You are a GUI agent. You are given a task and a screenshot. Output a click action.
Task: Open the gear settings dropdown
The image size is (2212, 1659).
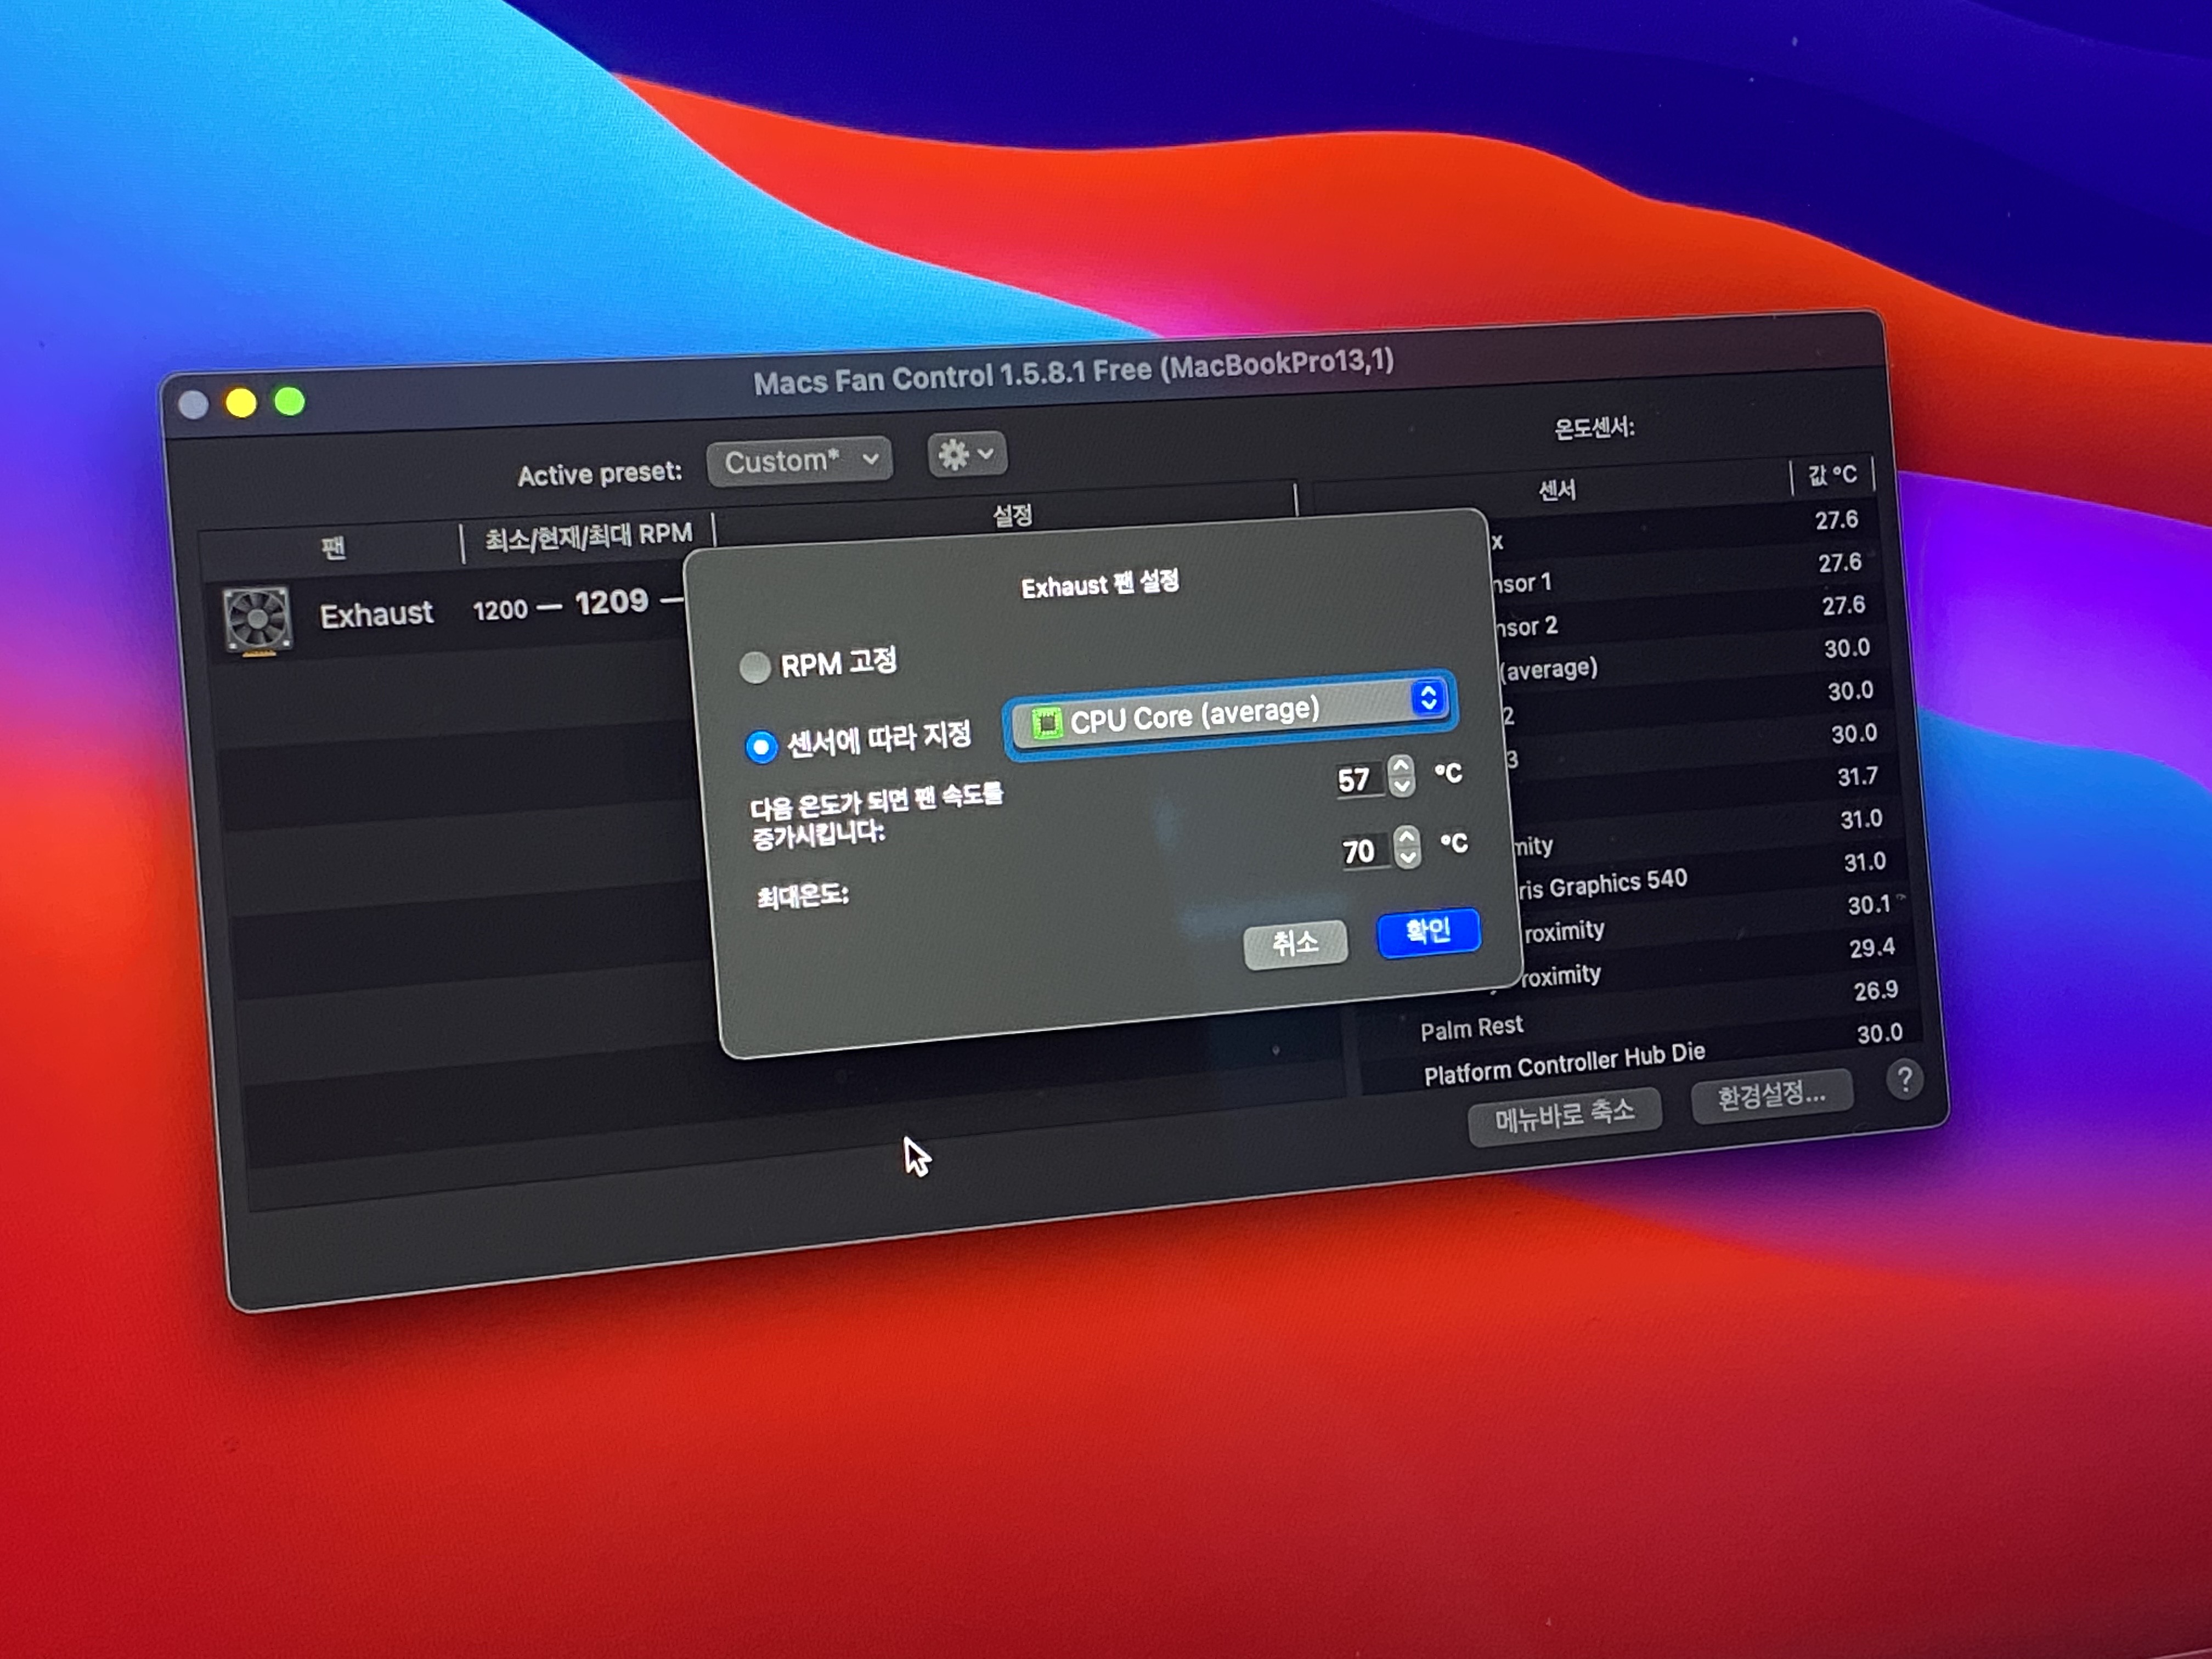[966, 455]
